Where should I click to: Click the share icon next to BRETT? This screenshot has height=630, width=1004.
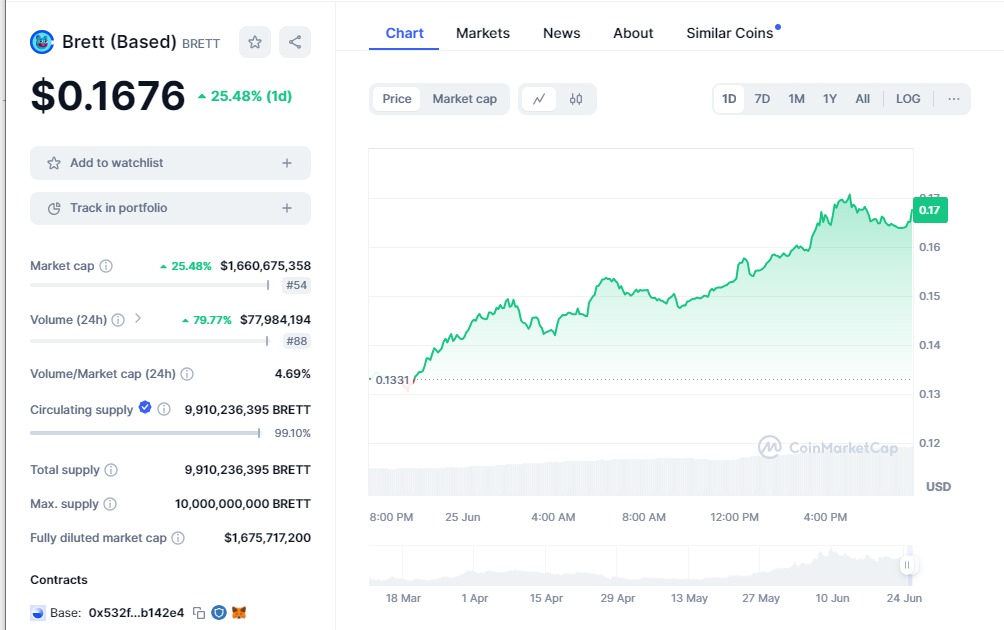point(295,42)
